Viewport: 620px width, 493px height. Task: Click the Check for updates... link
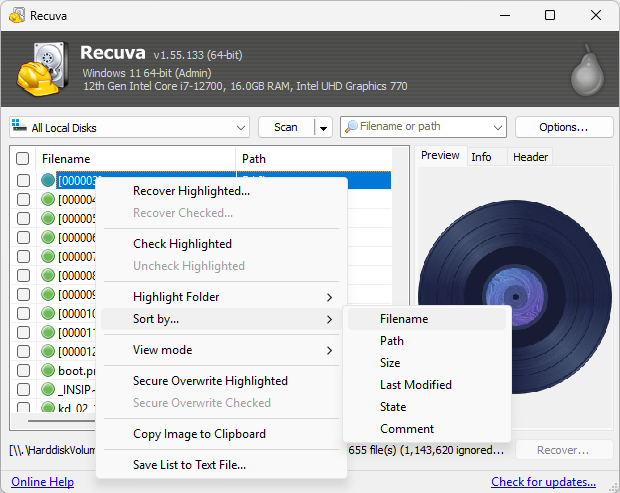[x=543, y=482]
